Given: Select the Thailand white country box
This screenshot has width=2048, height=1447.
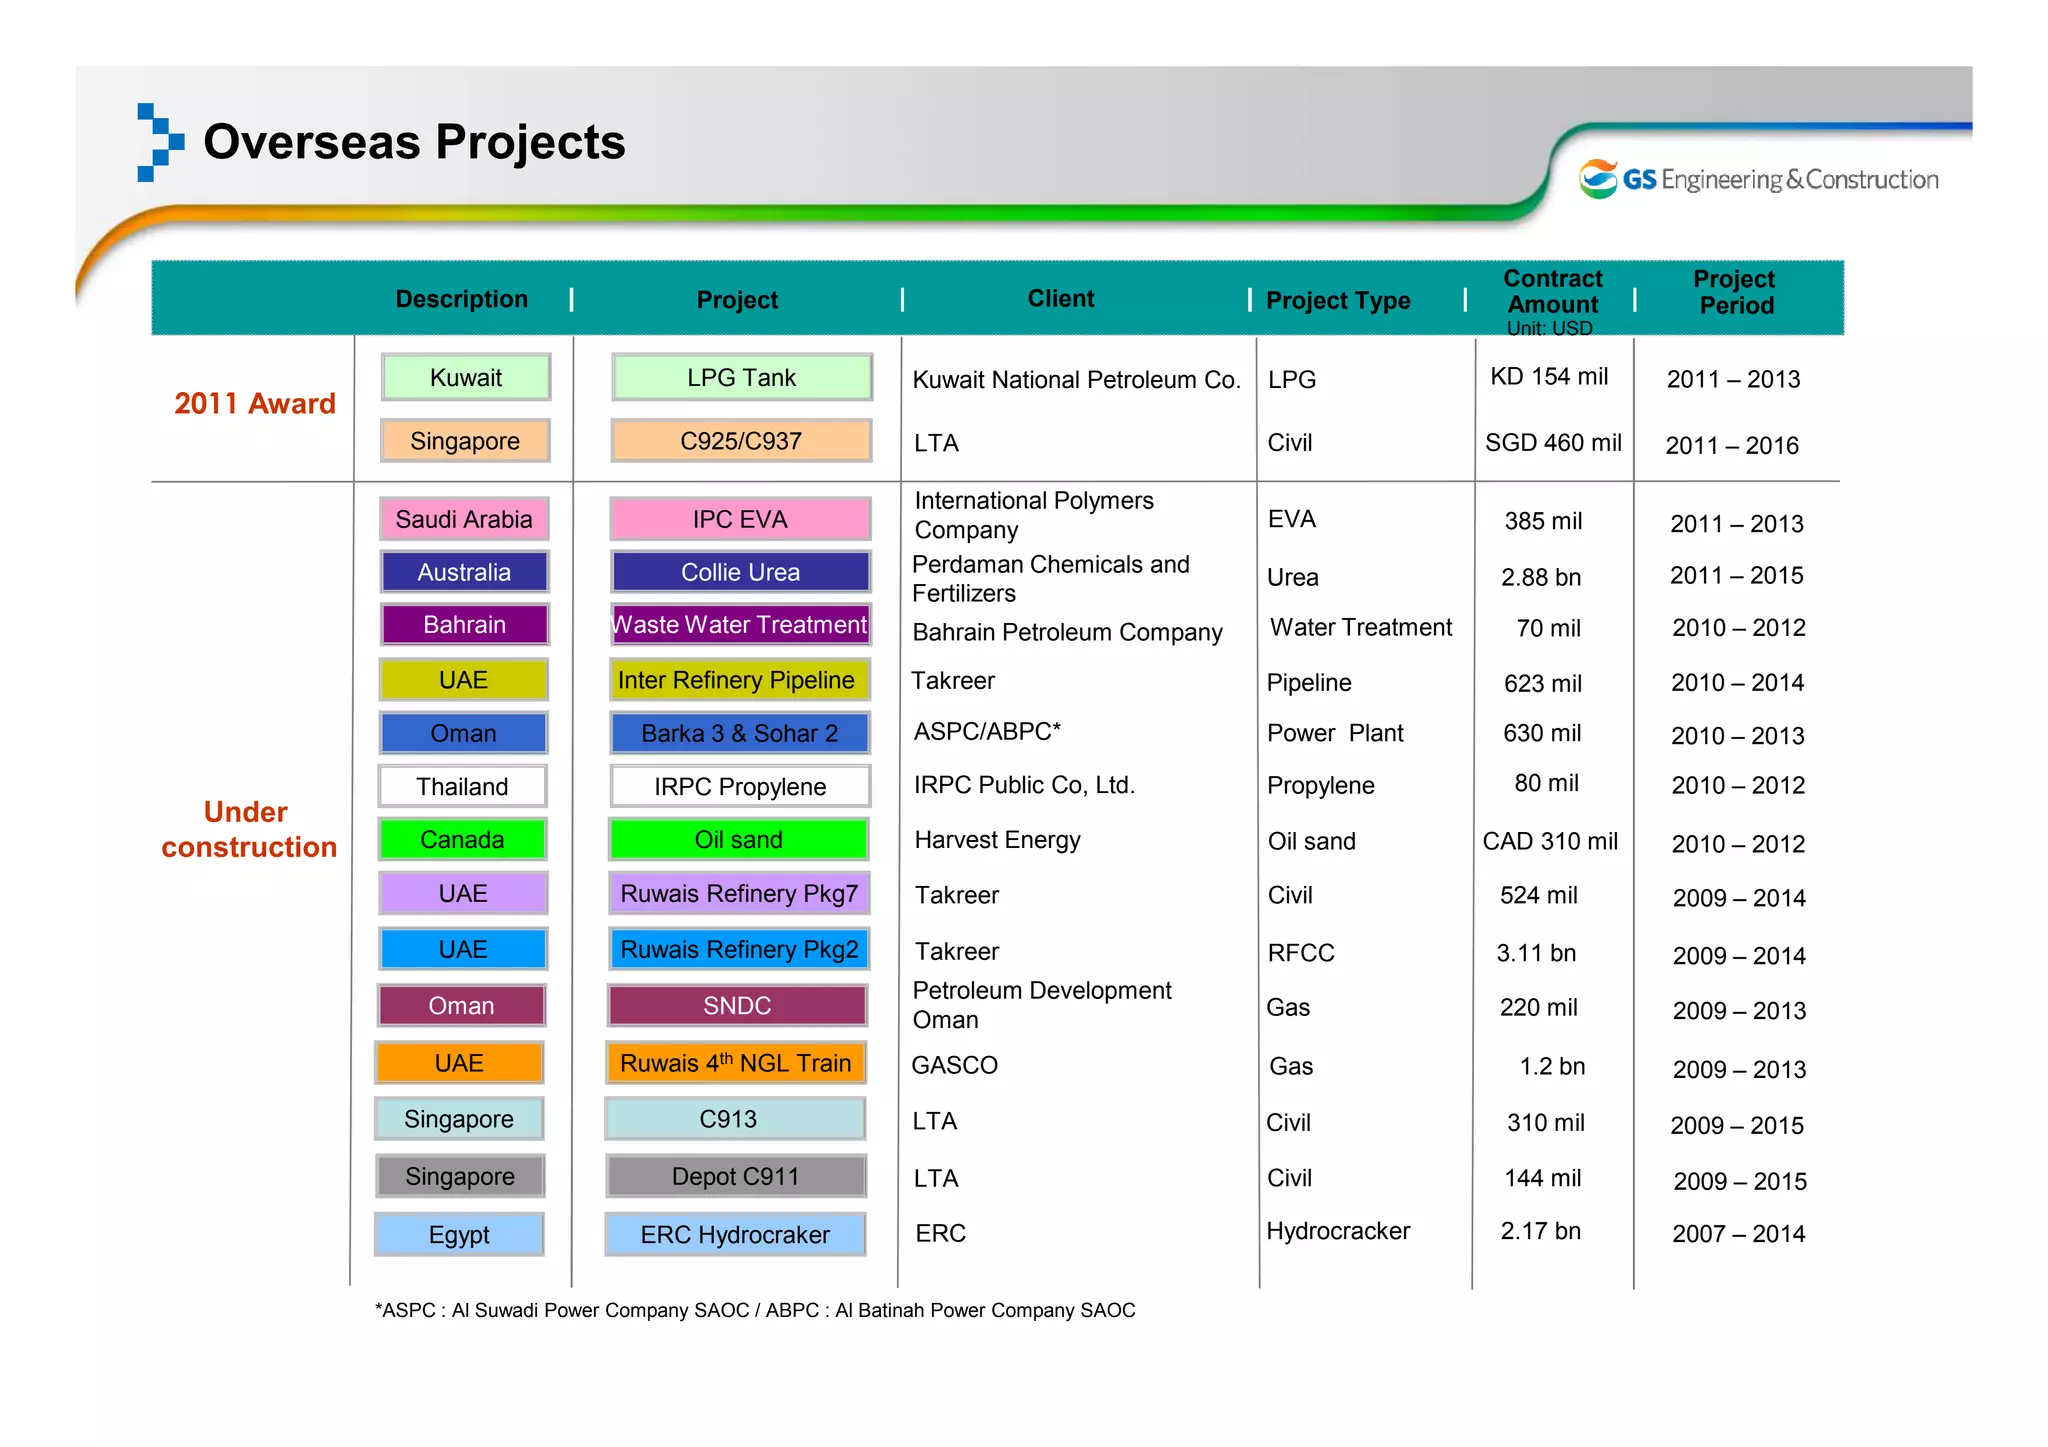Looking at the screenshot, I should (x=462, y=786).
